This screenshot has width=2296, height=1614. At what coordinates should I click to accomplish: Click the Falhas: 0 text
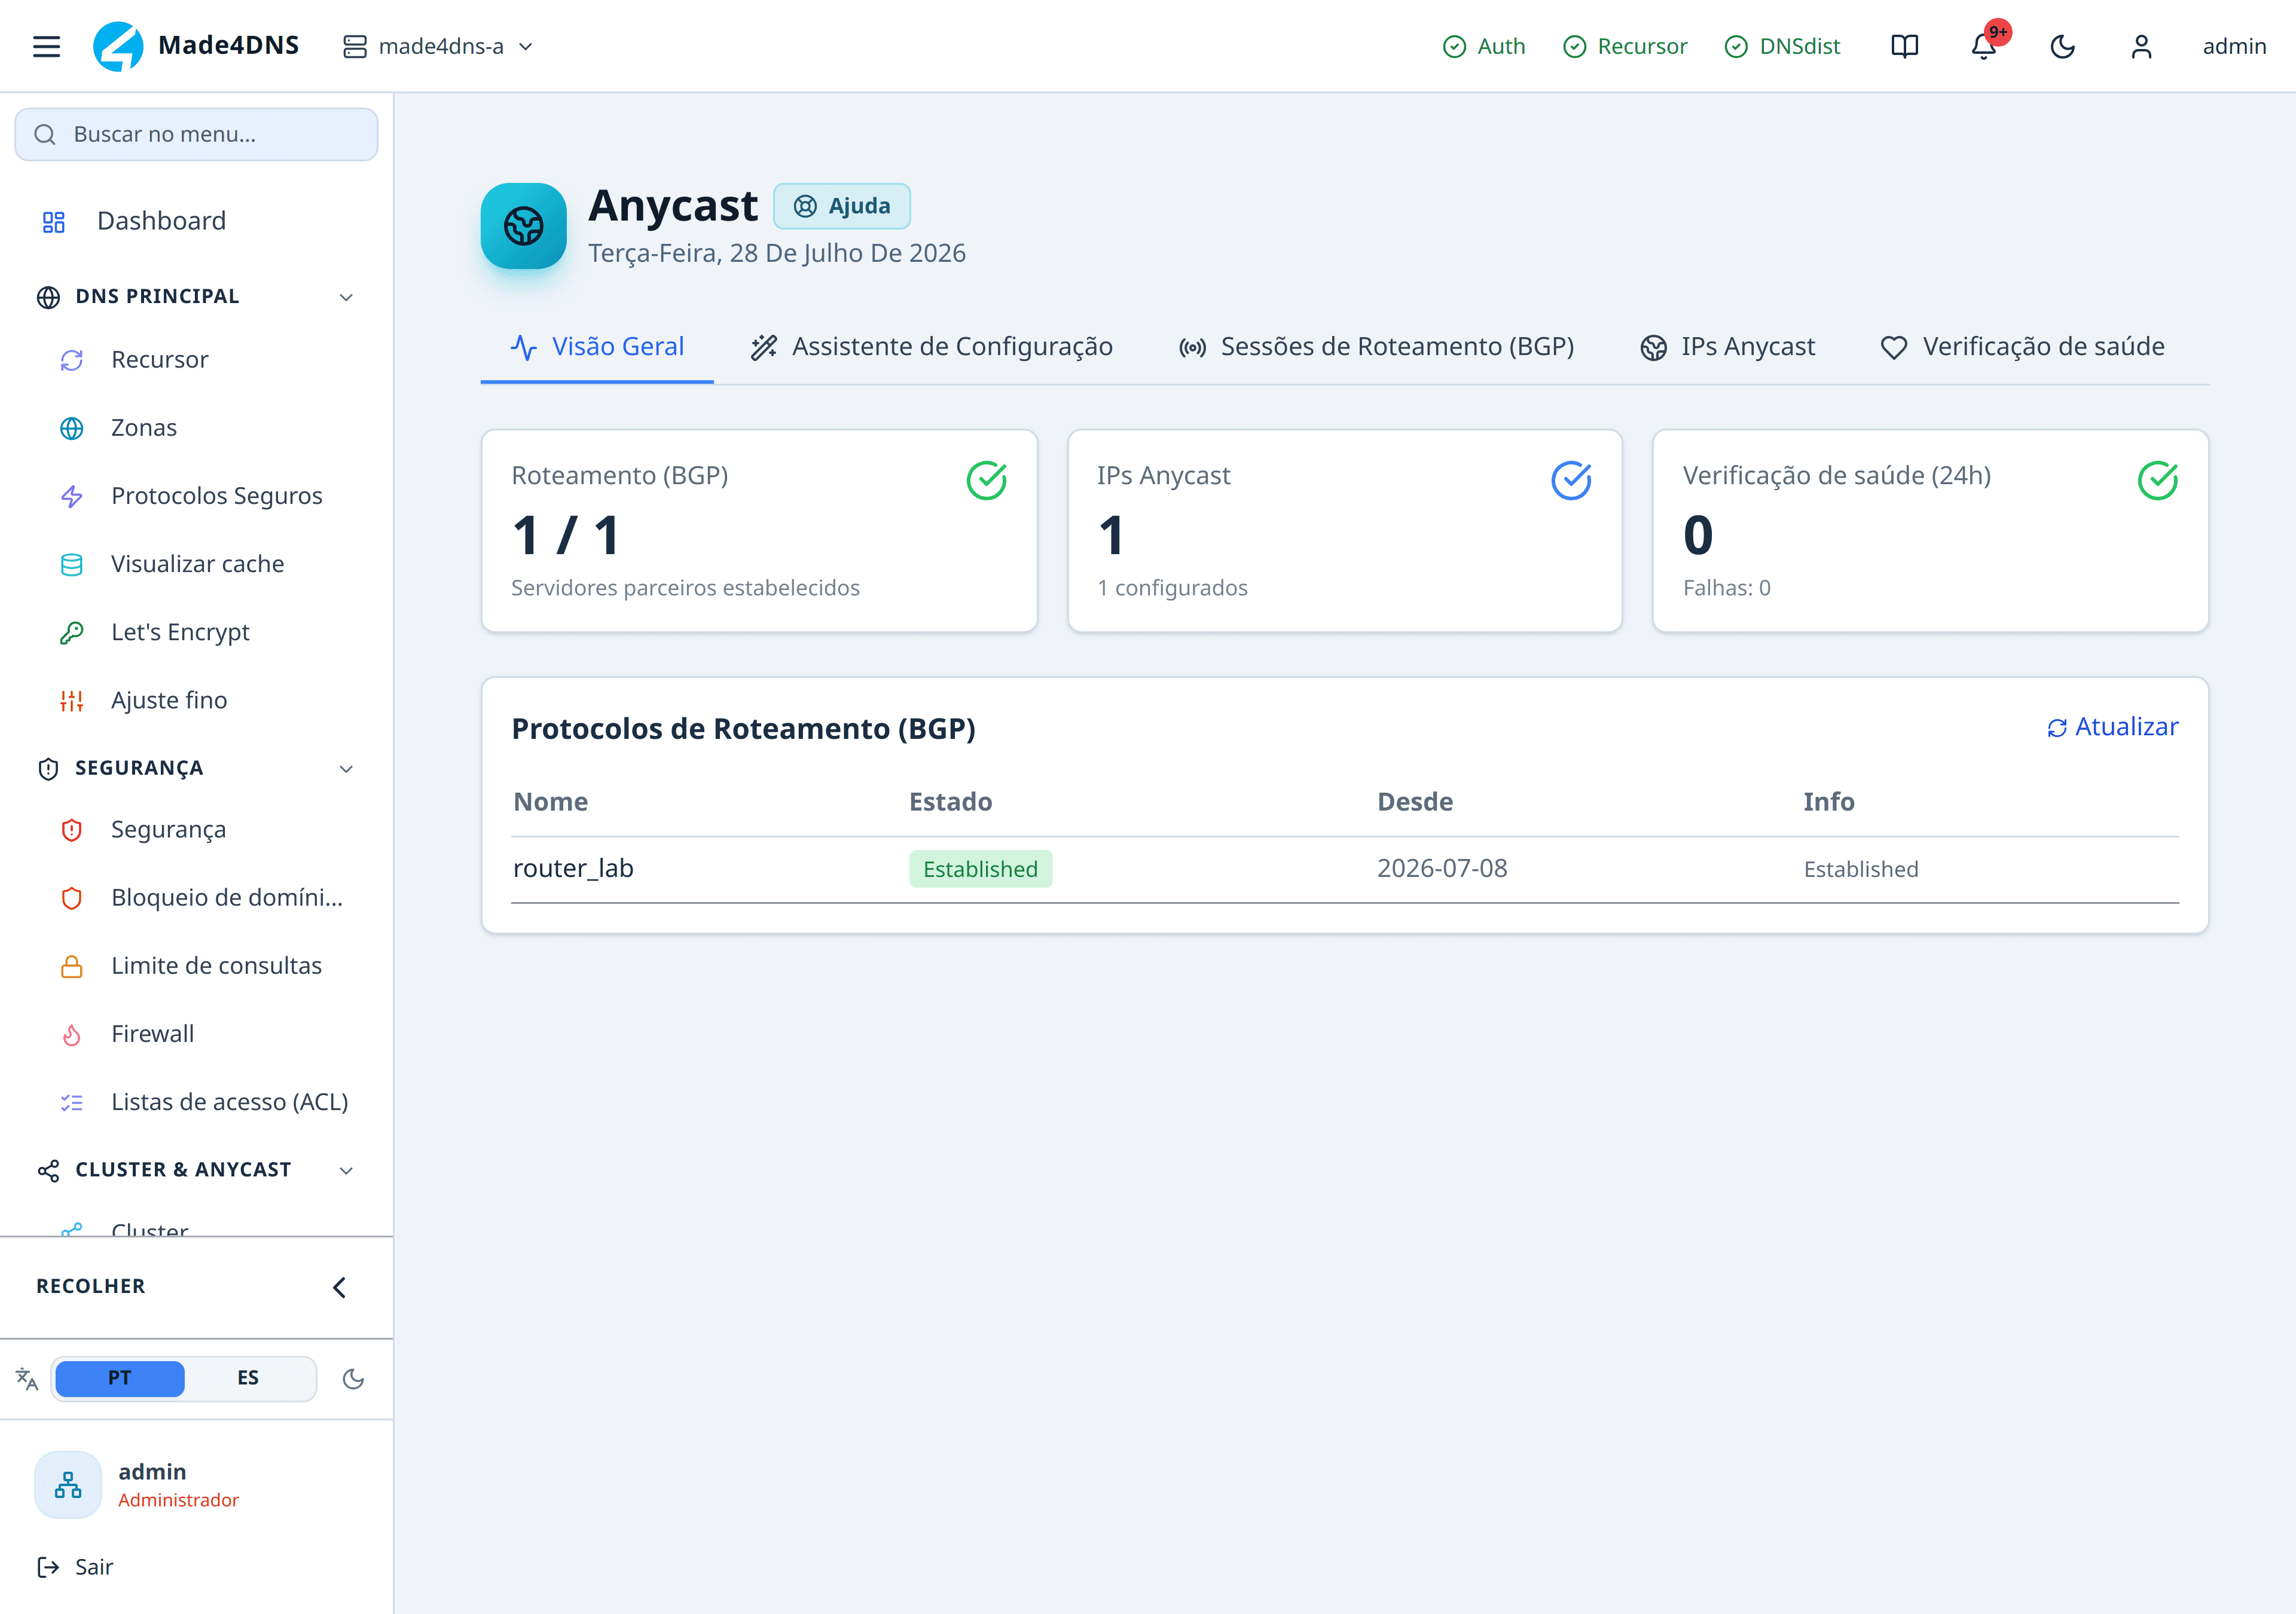click(x=1726, y=588)
